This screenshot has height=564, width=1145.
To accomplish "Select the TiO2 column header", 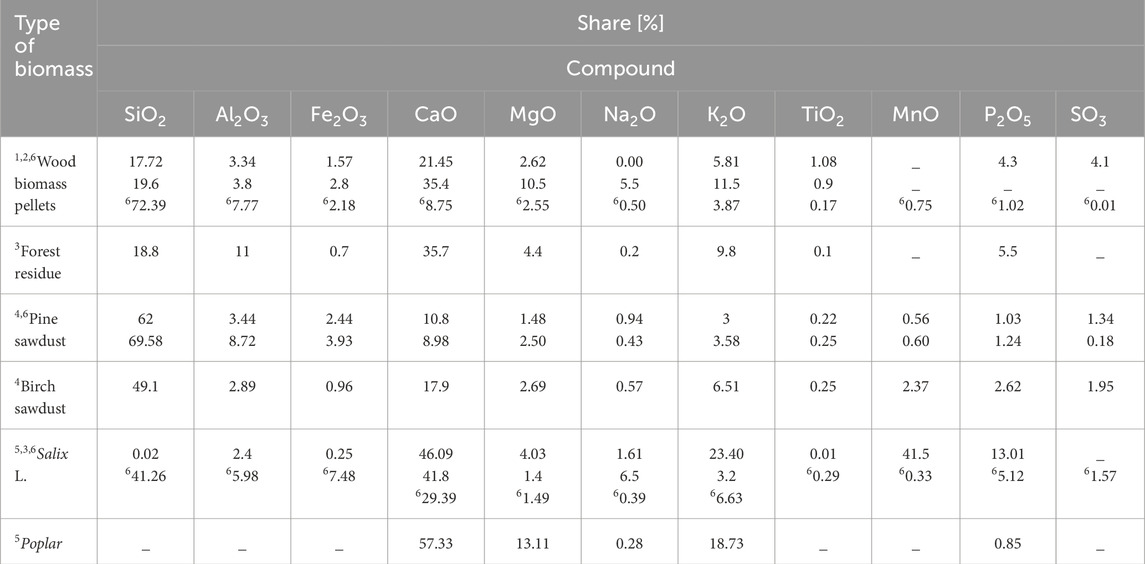I will pos(822,115).
